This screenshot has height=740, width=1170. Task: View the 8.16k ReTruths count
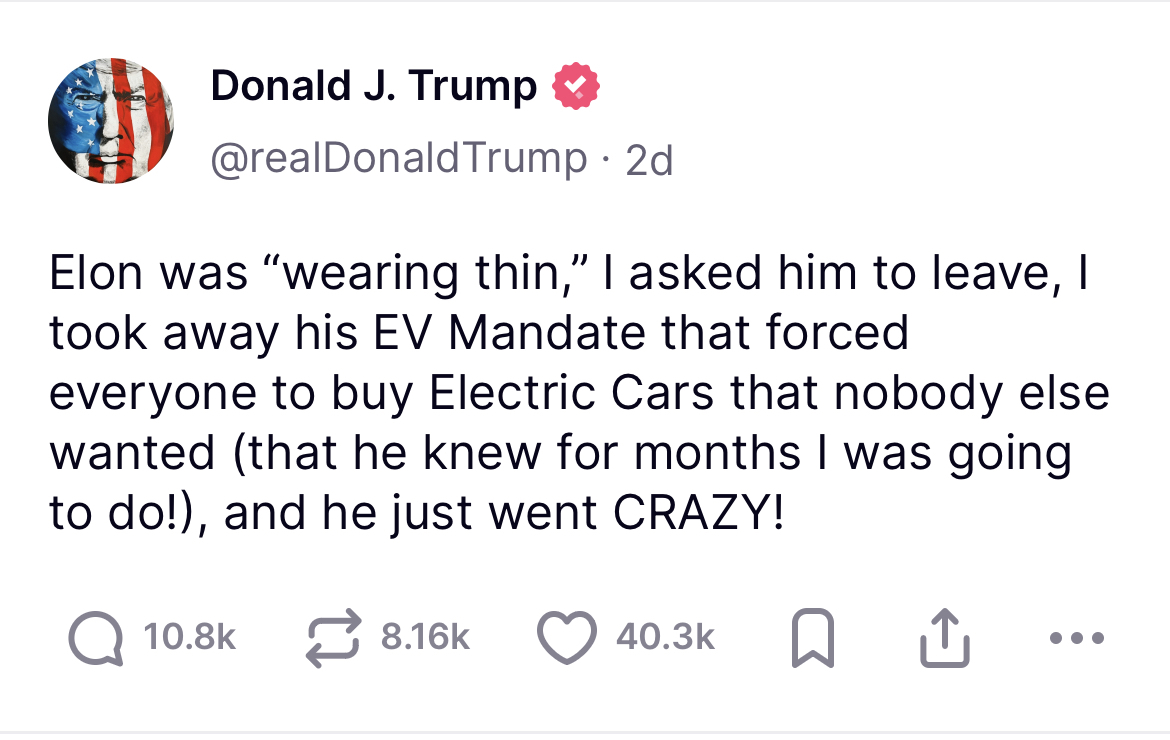tap(425, 638)
